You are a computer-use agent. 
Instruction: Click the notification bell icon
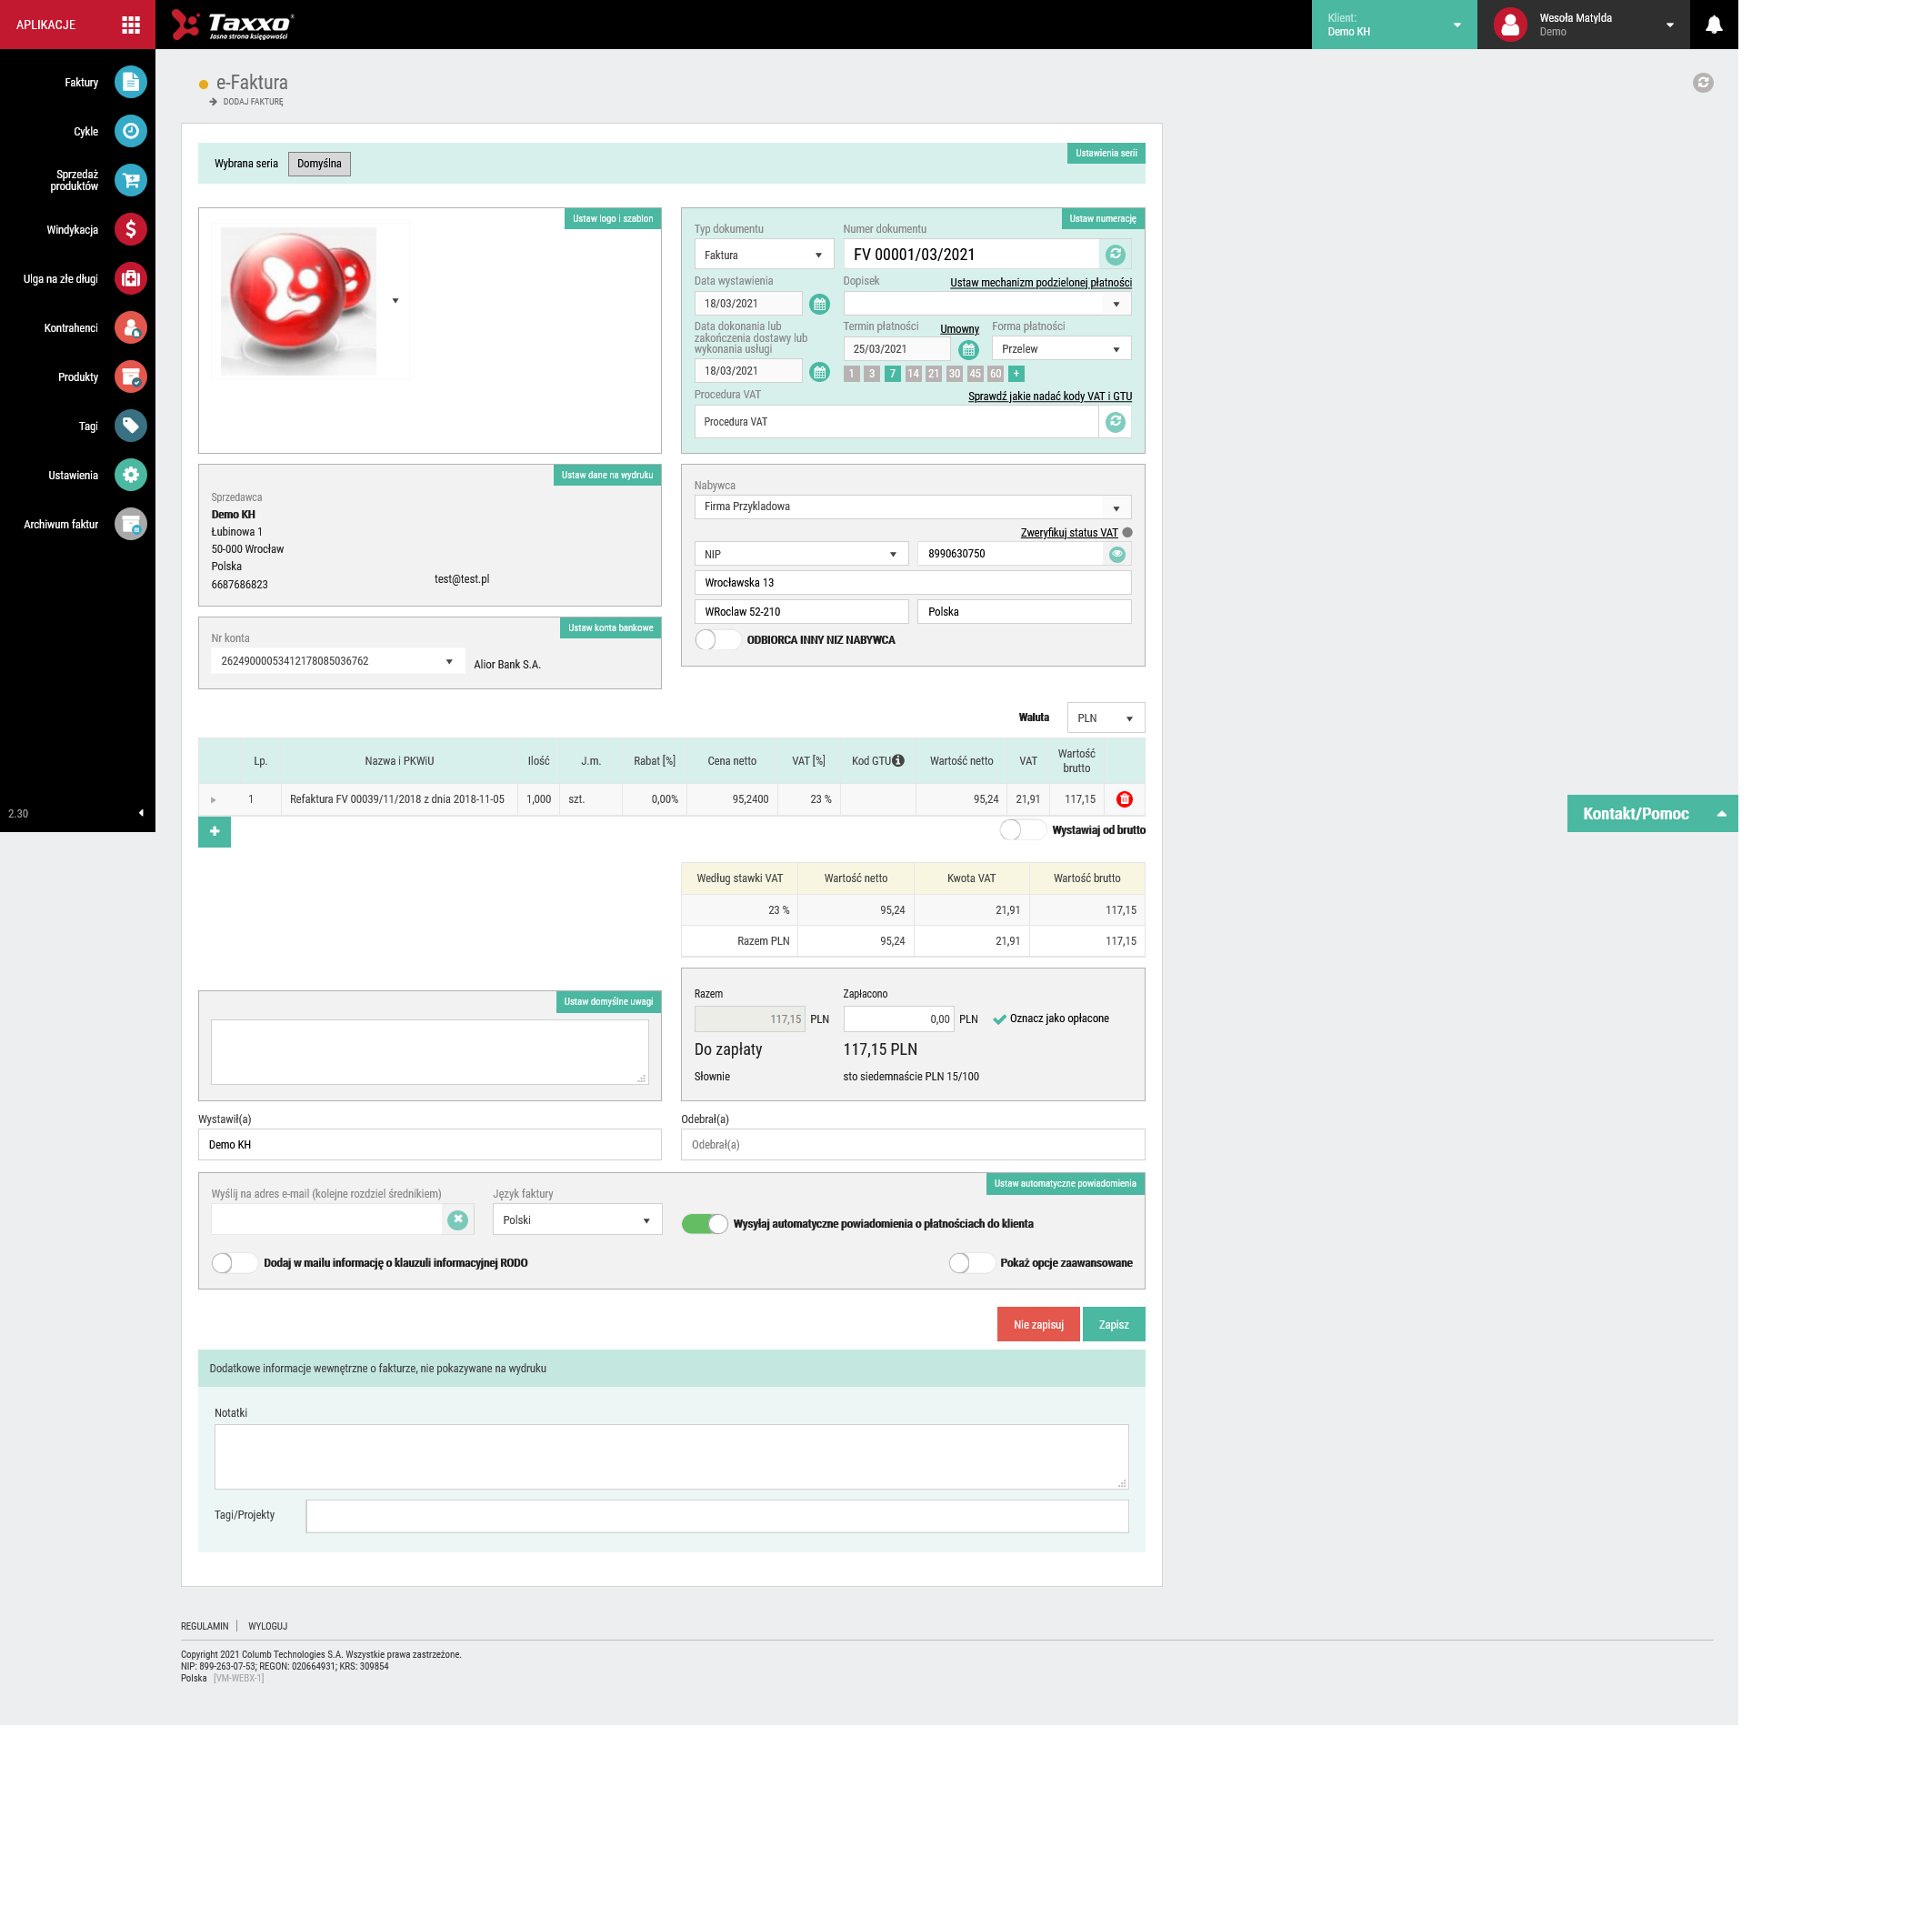coord(1713,25)
